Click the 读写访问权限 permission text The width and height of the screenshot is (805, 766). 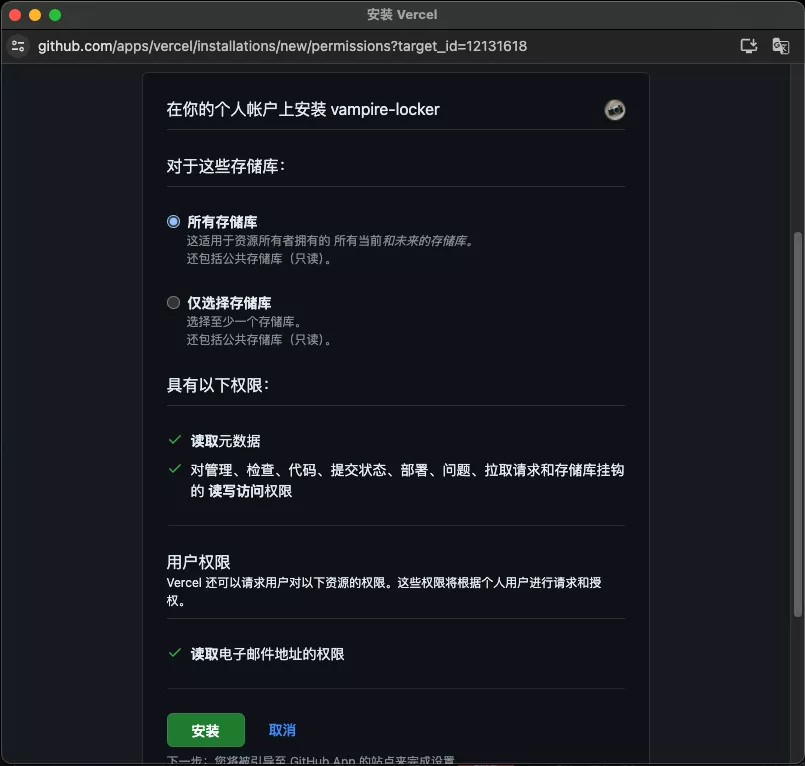point(250,491)
